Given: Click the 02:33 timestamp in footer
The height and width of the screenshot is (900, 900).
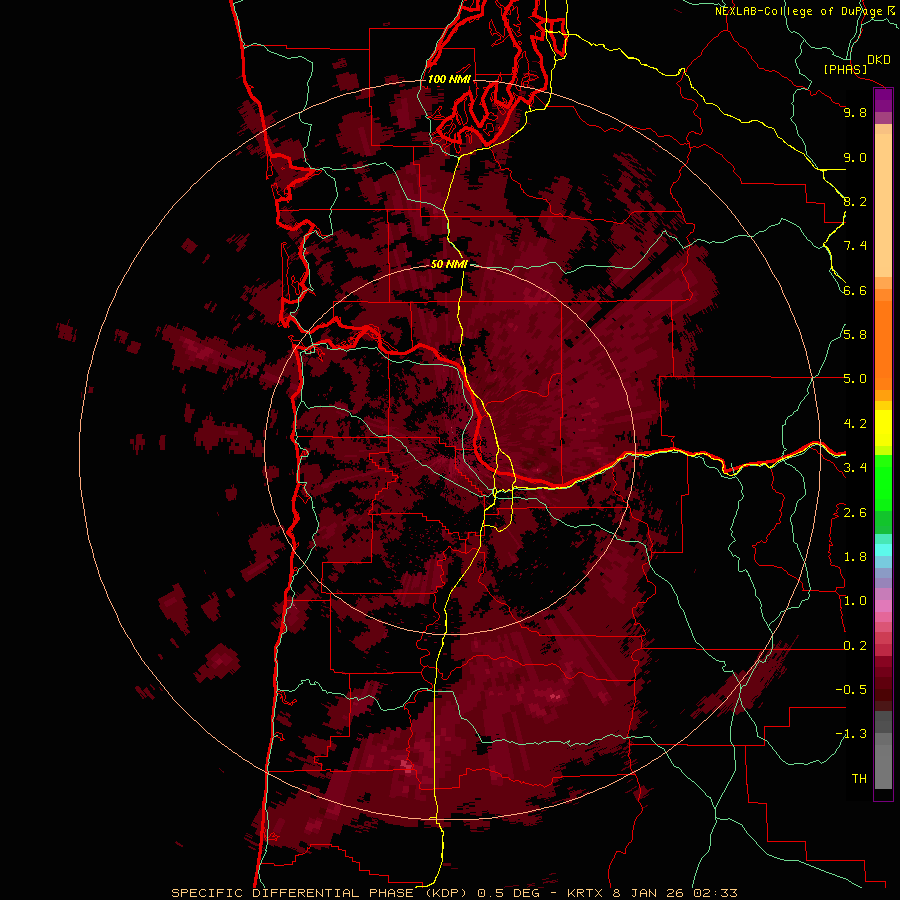Looking at the screenshot, I should [715, 893].
